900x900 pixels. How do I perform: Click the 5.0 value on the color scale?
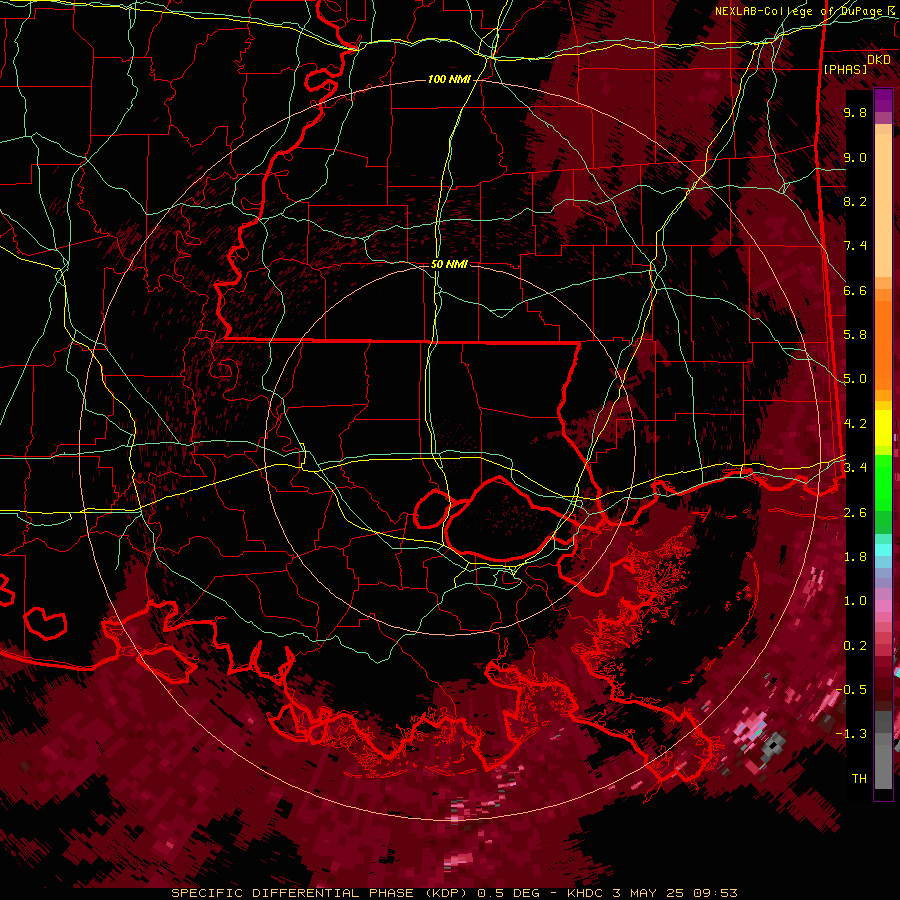coord(855,379)
